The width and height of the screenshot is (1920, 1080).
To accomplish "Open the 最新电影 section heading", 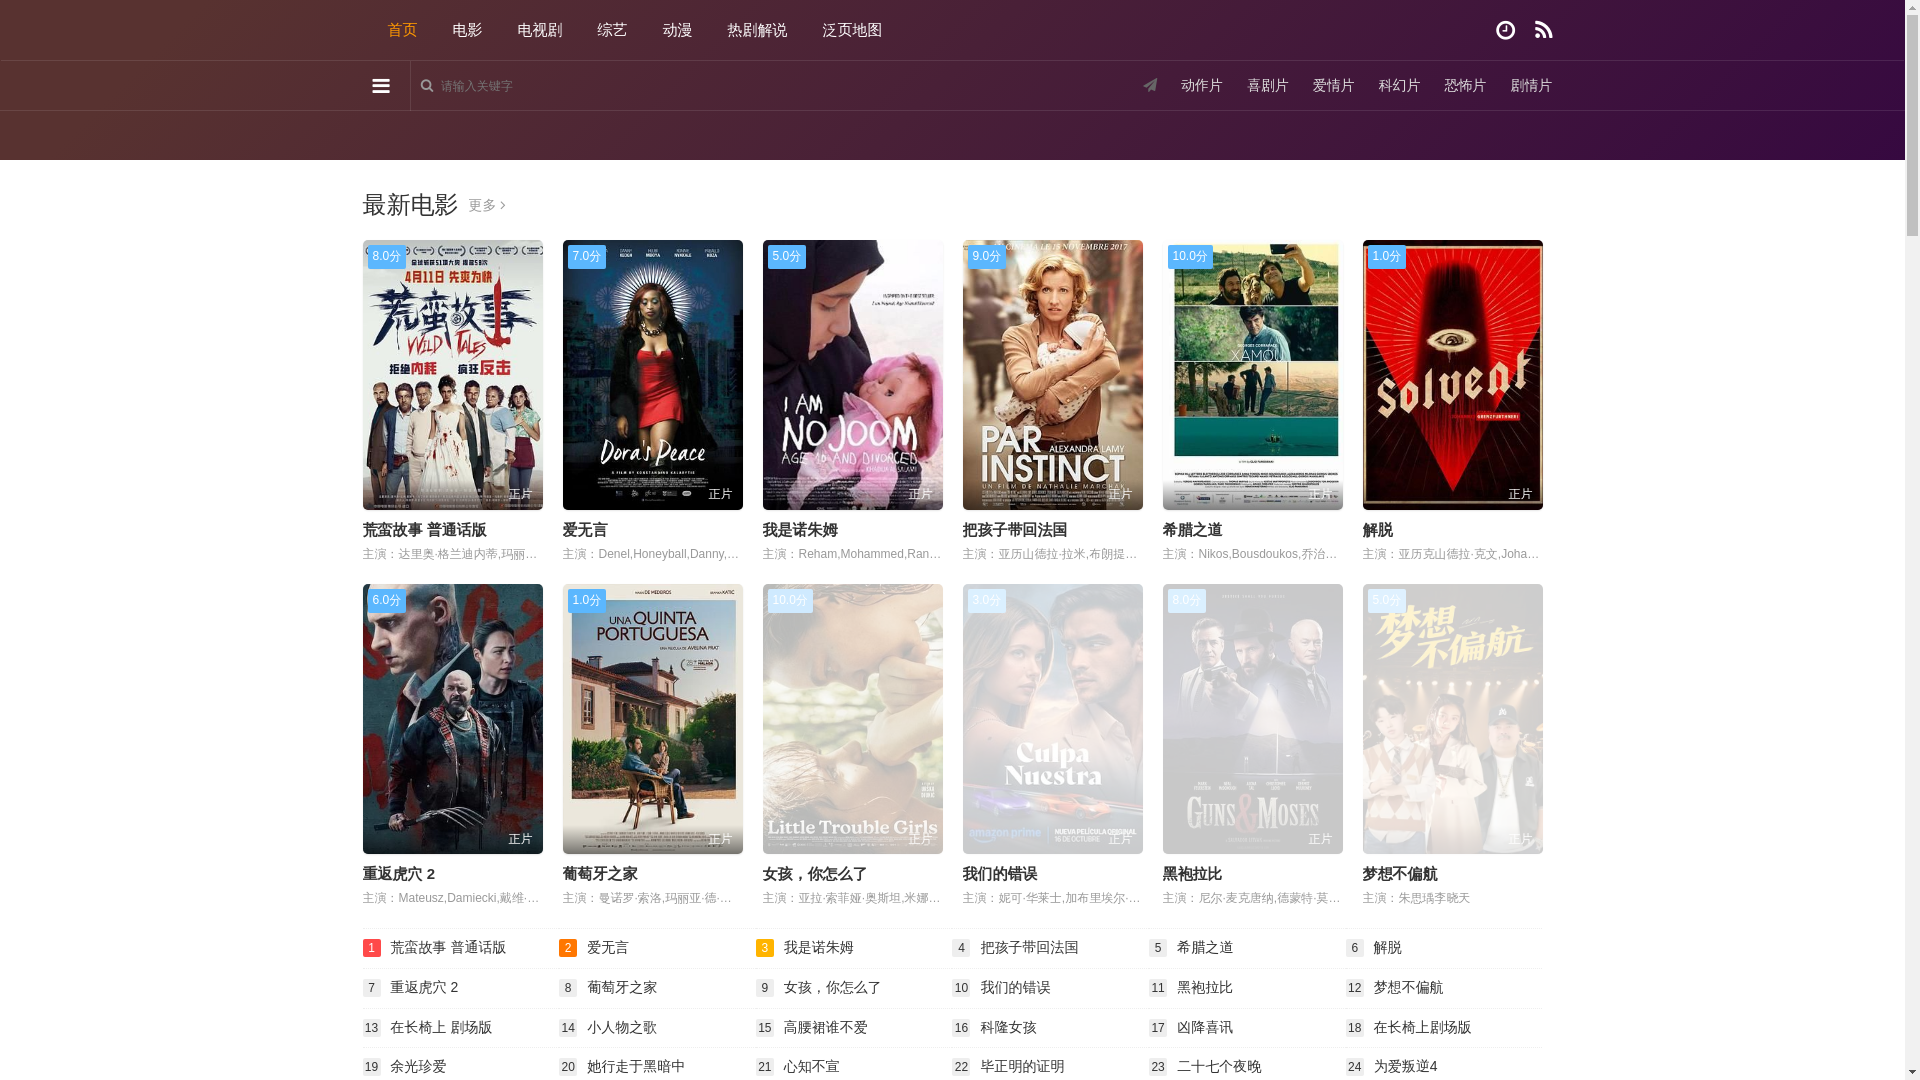I will pyautogui.click(x=410, y=204).
